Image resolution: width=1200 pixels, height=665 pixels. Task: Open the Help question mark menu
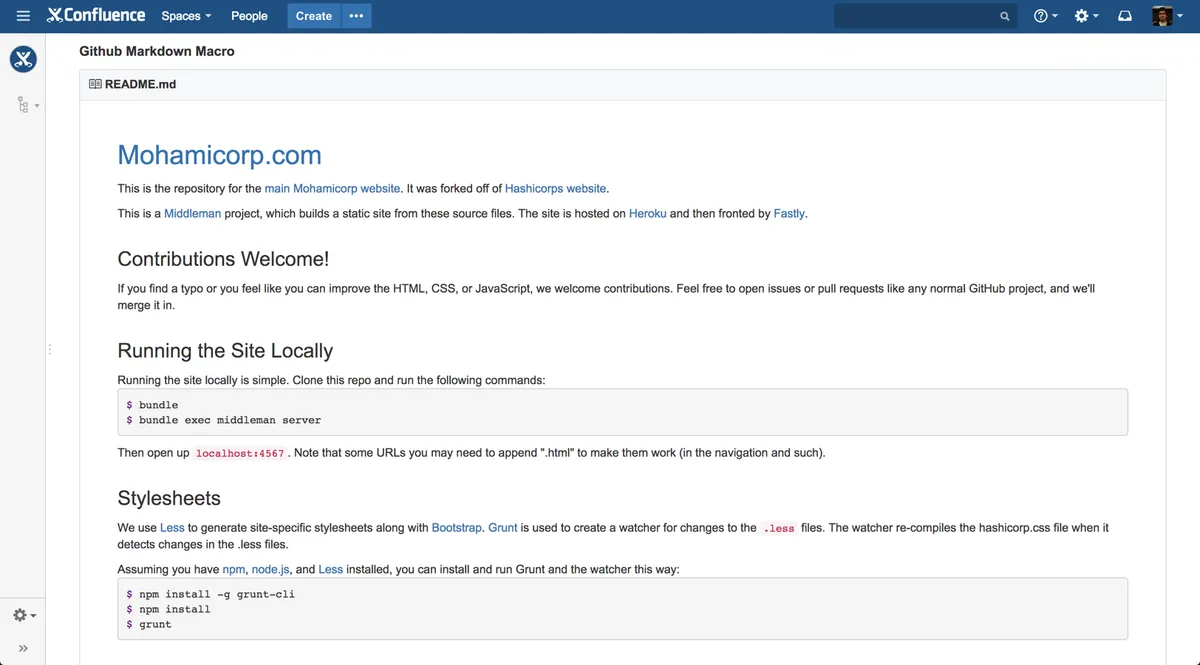point(1045,16)
